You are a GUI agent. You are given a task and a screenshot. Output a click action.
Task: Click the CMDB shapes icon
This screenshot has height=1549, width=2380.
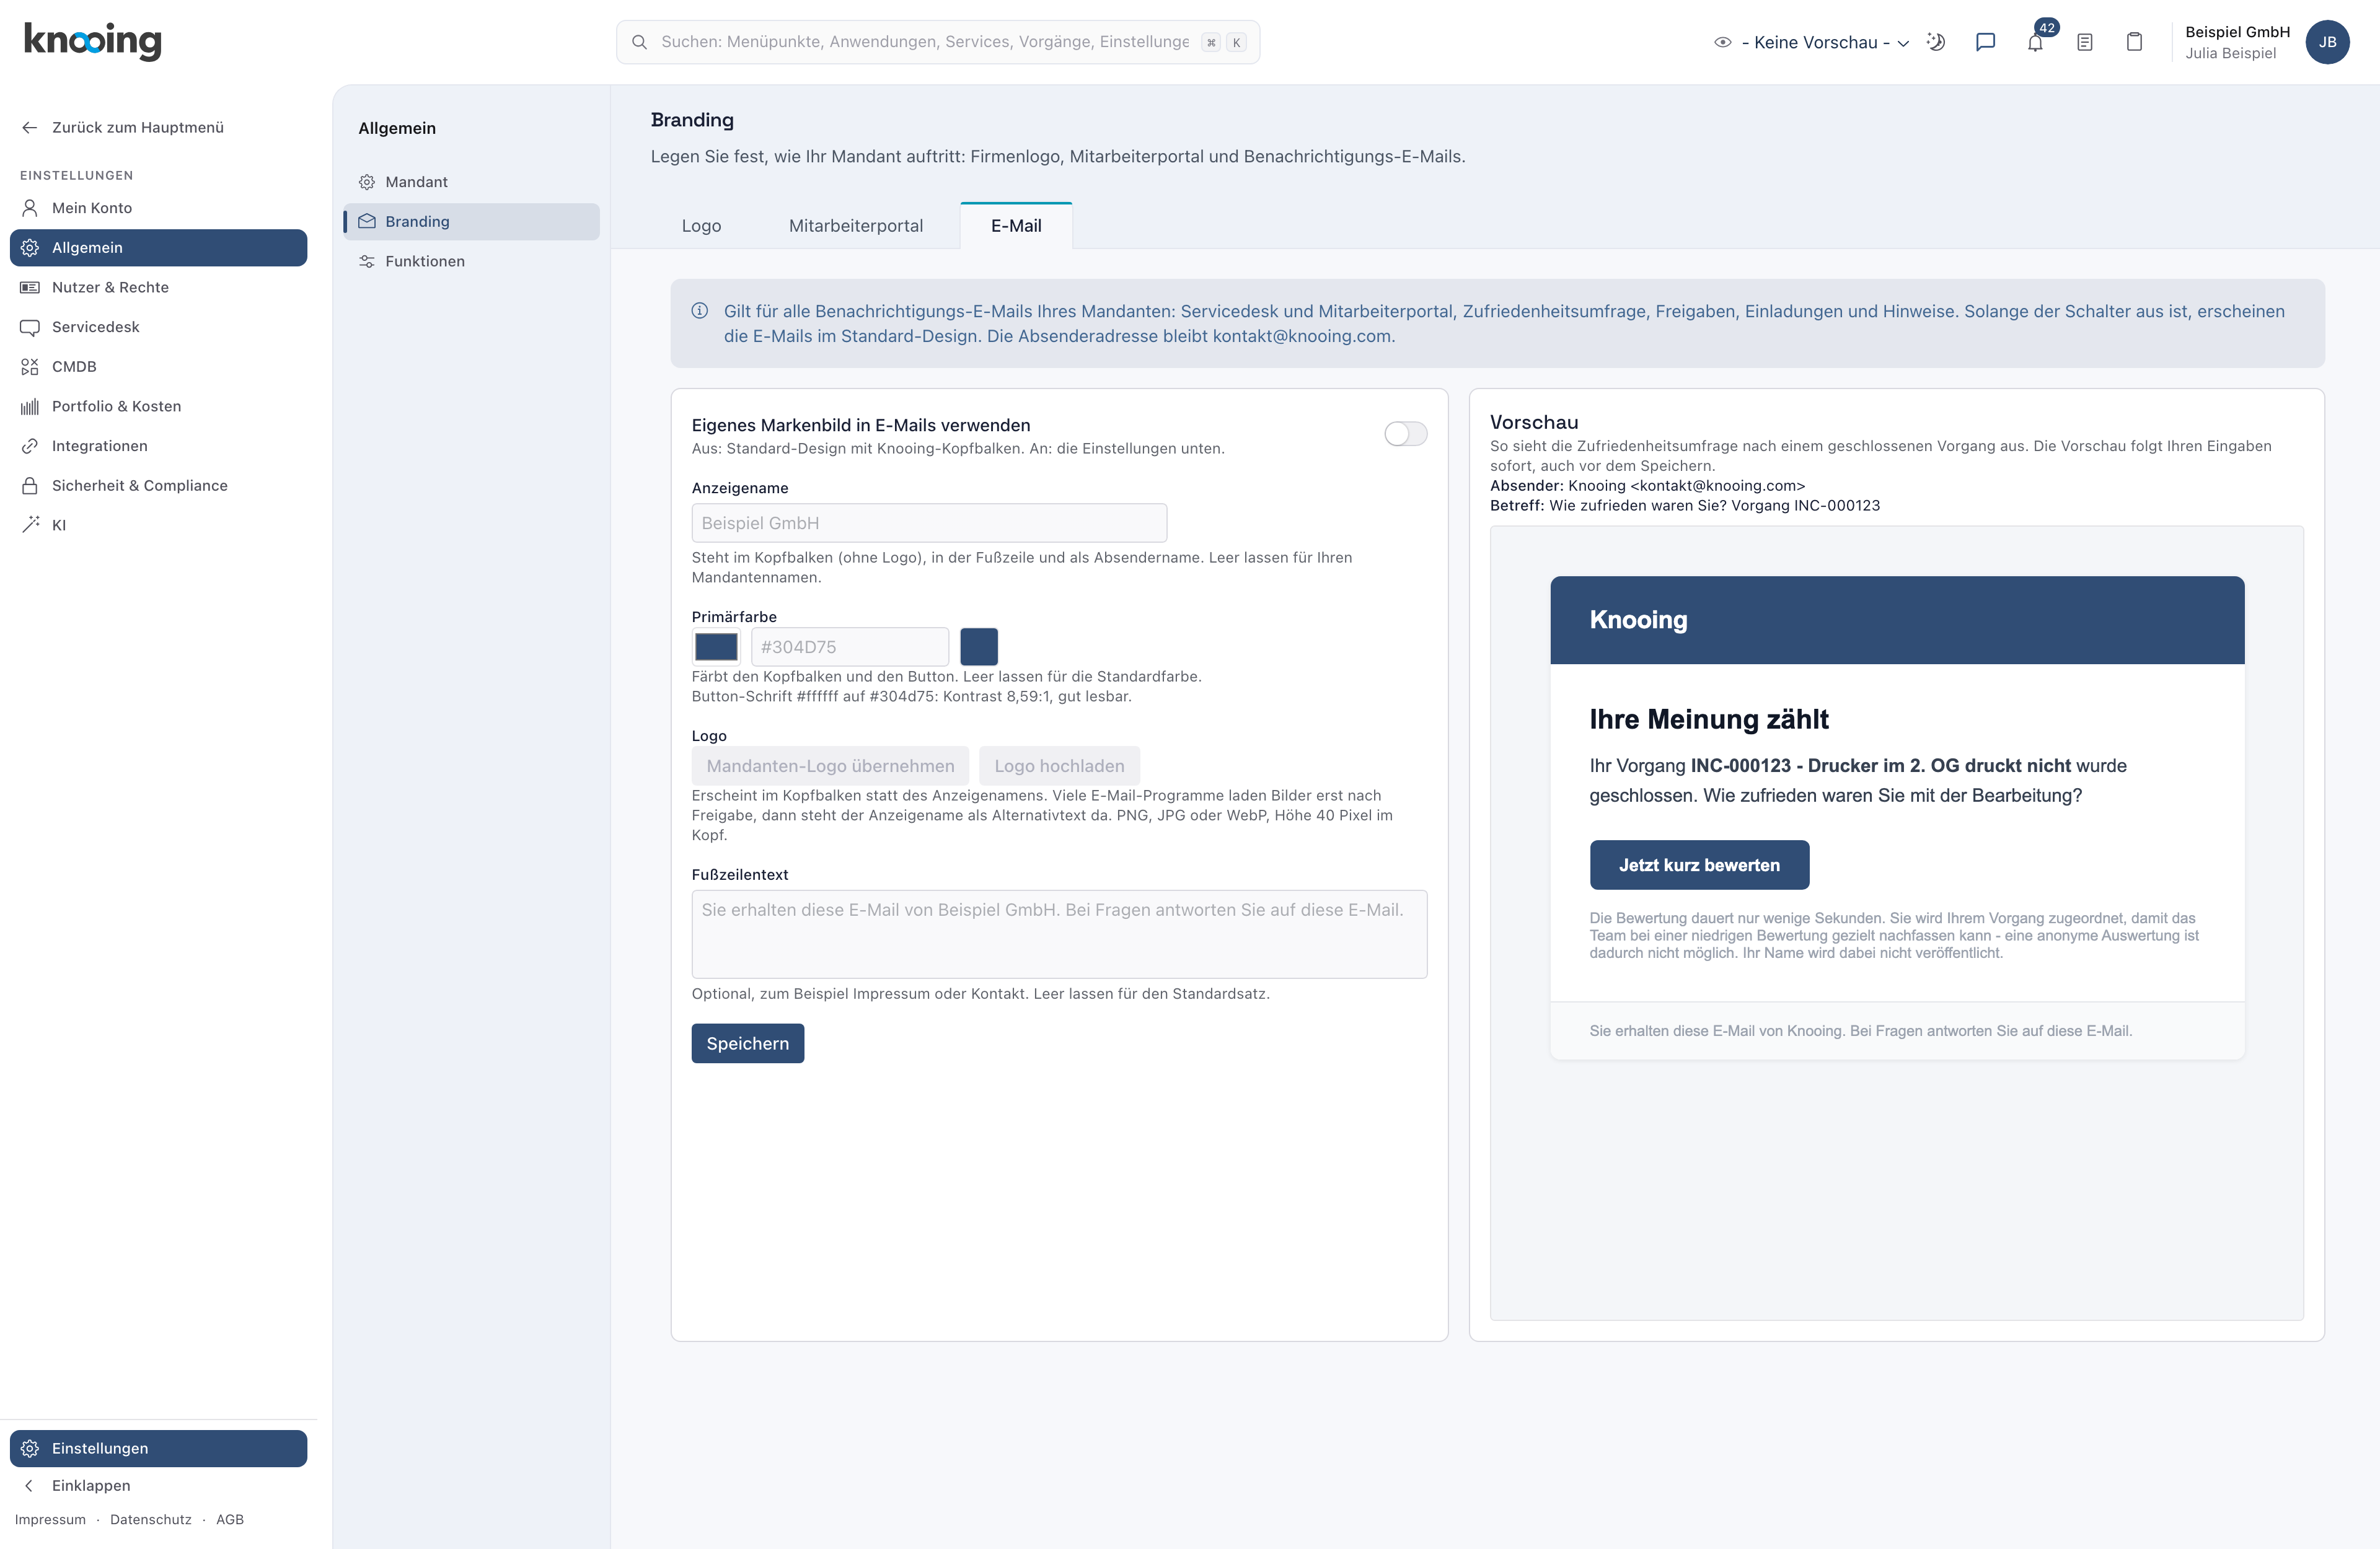(x=30, y=366)
